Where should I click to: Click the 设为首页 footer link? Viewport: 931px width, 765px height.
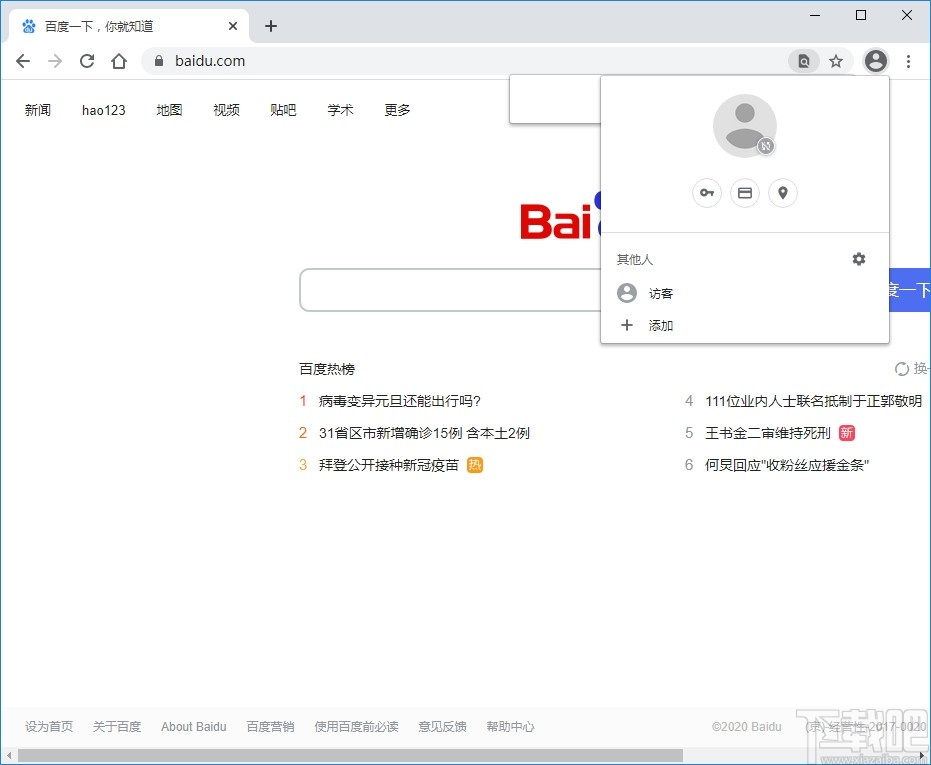49,726
